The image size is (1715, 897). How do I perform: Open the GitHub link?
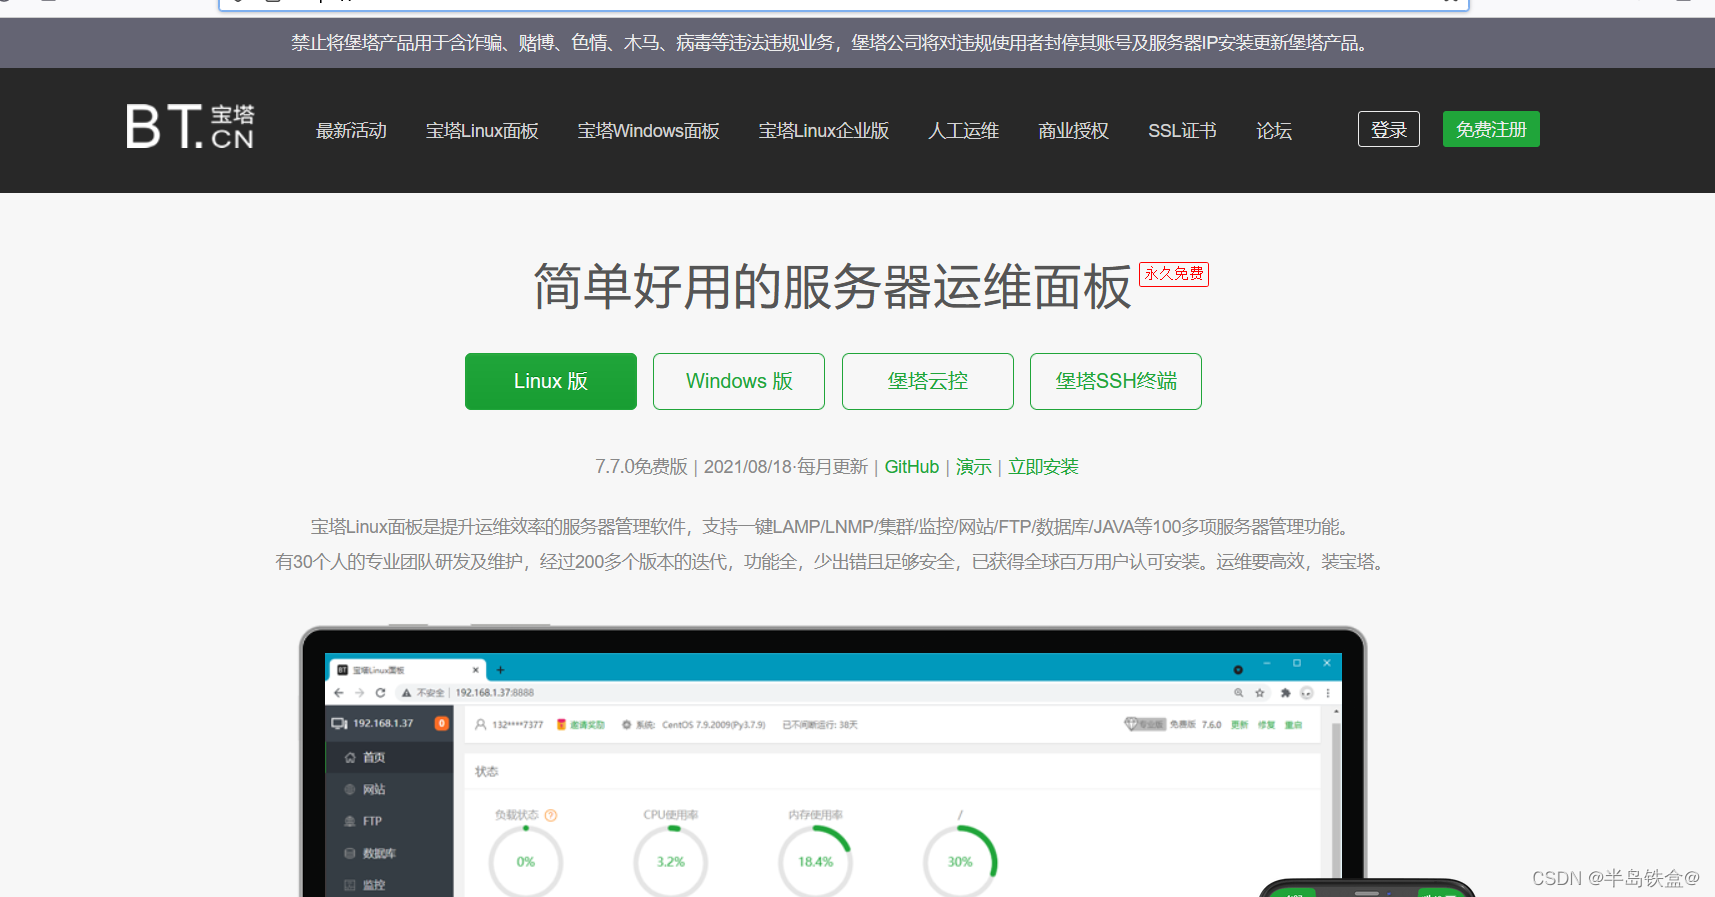(912, 467)
